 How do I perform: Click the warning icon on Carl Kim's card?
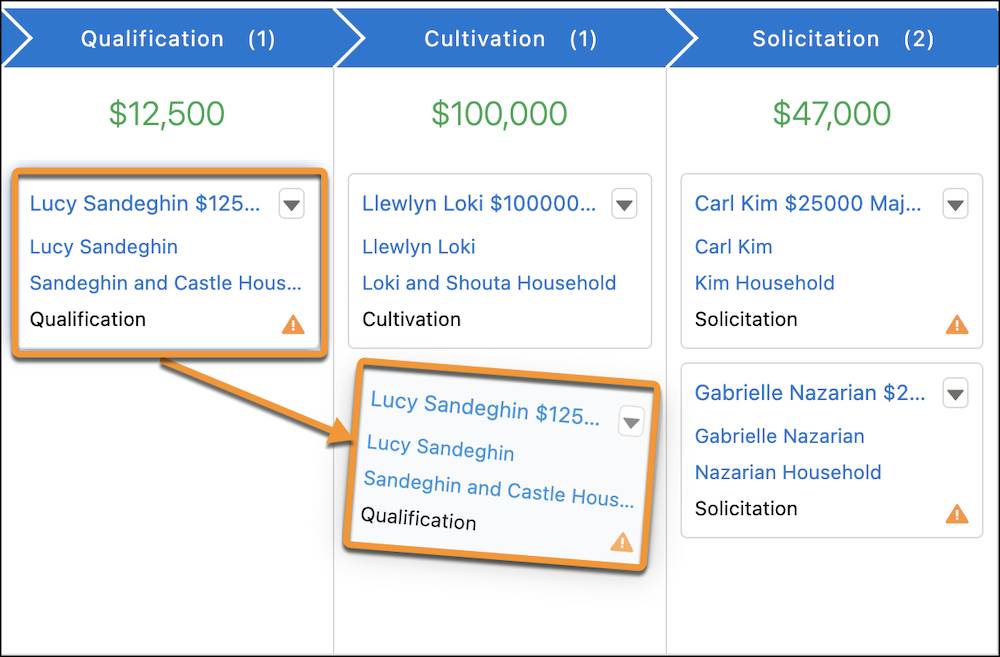pyautogui.click(x=955, y=323)
